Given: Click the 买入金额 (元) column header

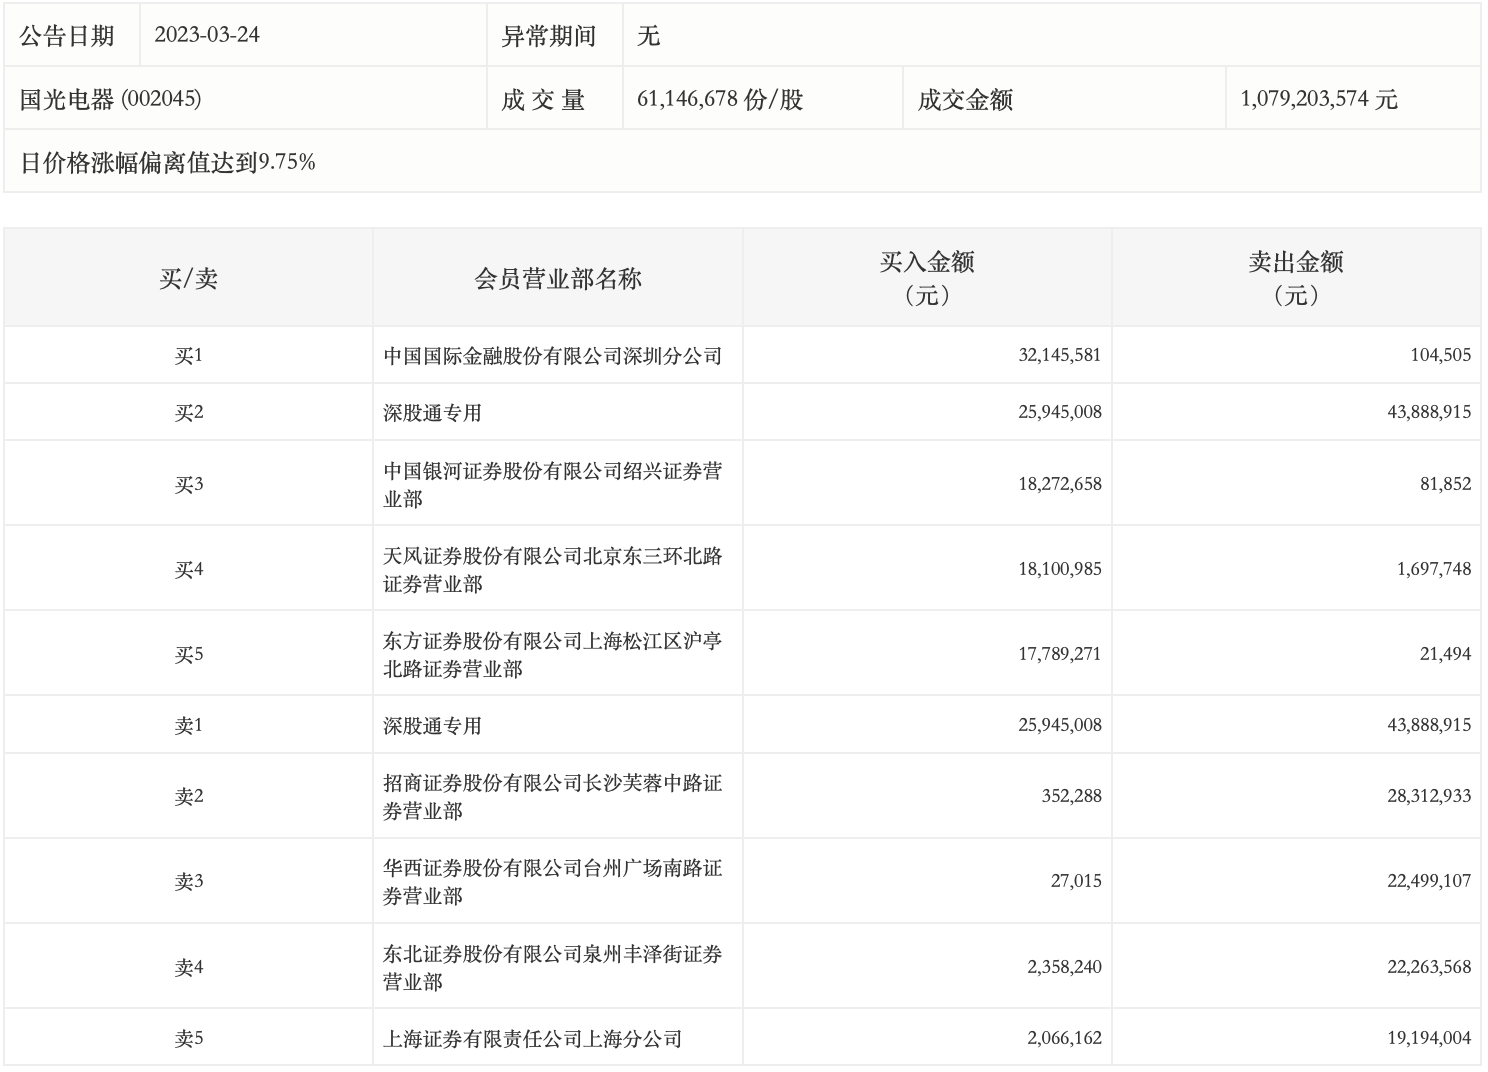Looking at the screenshot, I should pyautogui.click(x=927, y=278).
